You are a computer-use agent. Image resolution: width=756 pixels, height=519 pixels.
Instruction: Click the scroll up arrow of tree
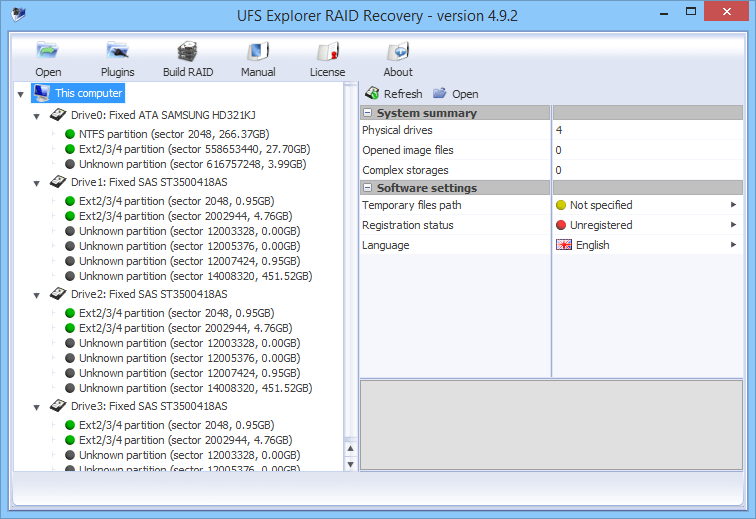click(351, 449)
